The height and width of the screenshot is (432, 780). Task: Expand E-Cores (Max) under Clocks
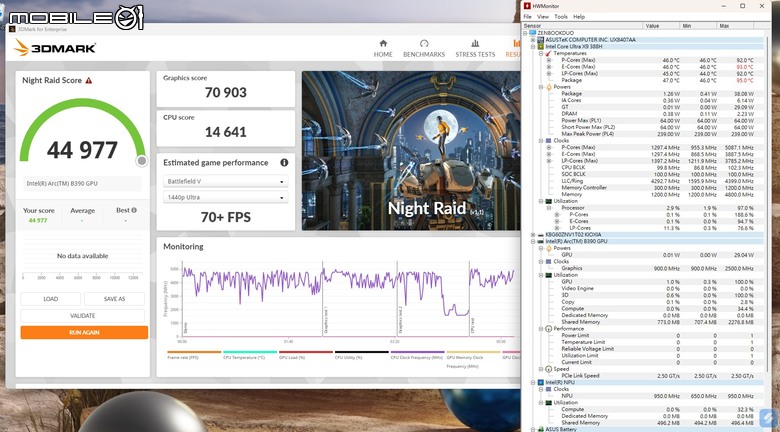[549, 154]
